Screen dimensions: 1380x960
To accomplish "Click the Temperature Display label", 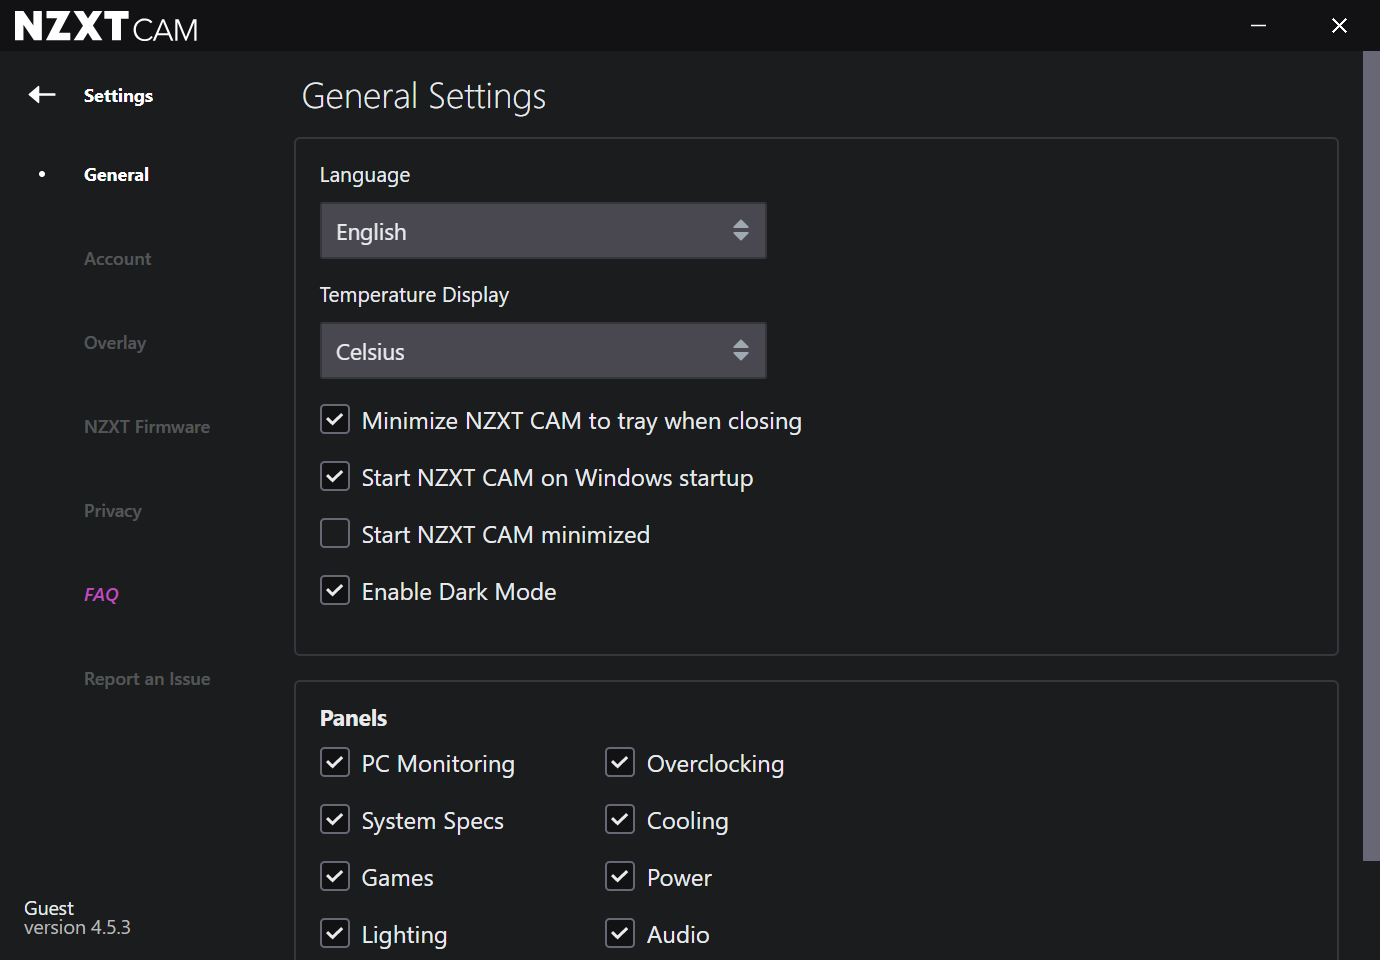I will [414, 295].
